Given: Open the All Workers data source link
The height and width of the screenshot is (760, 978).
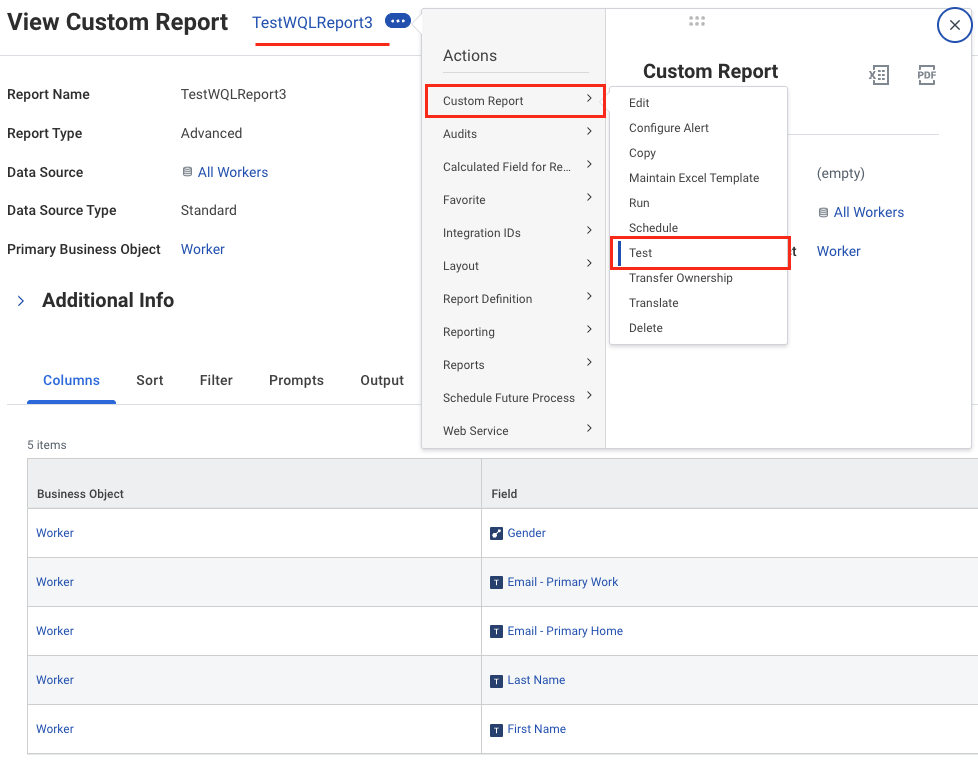Looking at the screenshot, I should point(232,172).
